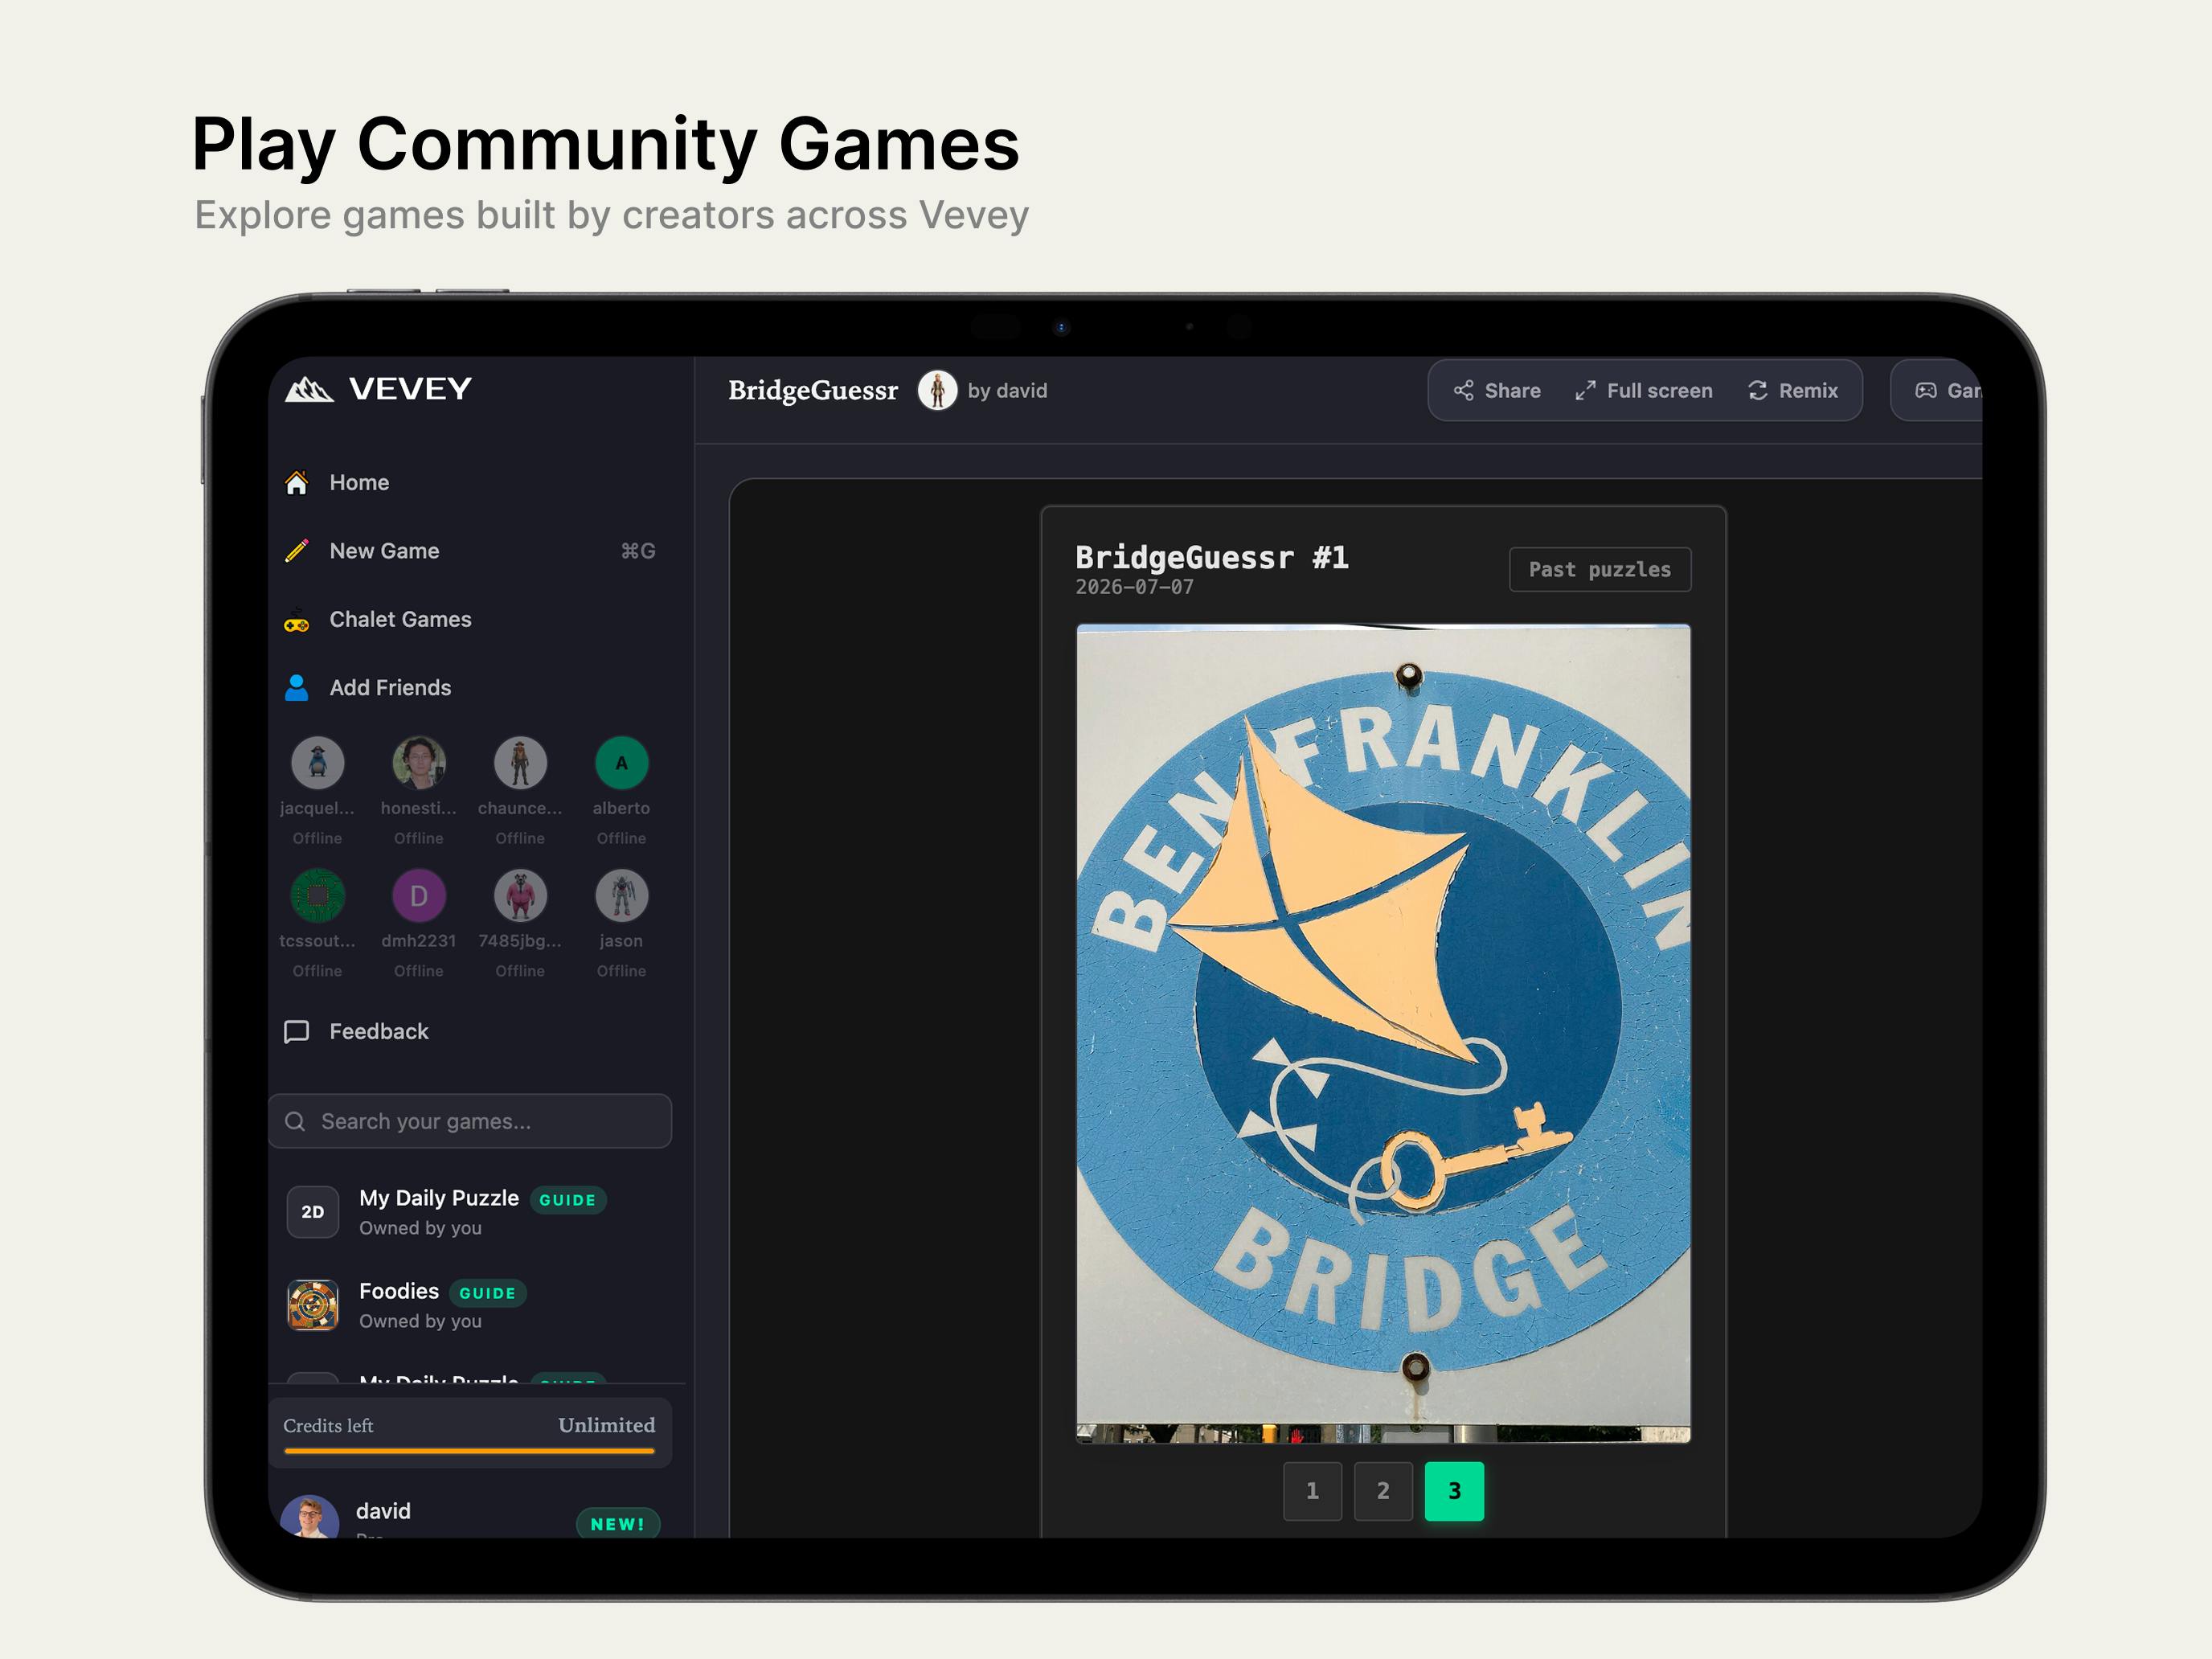Image resolution: width=2212 pixels, height=1659 pixels.
Task: Select image tab 1 below the puzzle photo
Action: 1313,1491
